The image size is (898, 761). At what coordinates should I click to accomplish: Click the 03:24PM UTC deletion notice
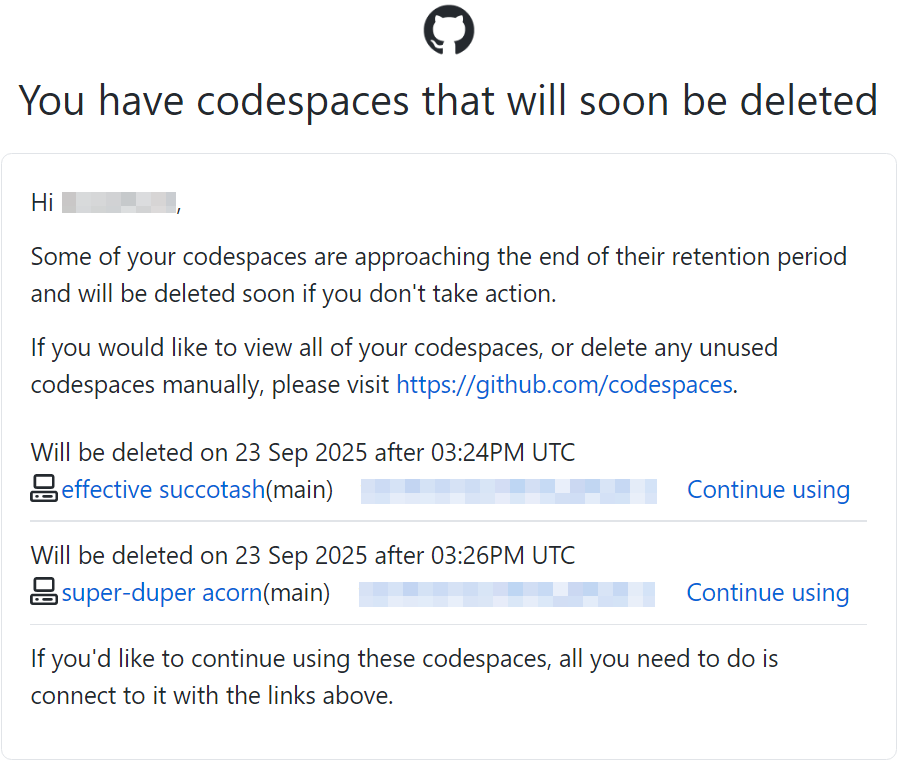303,452
